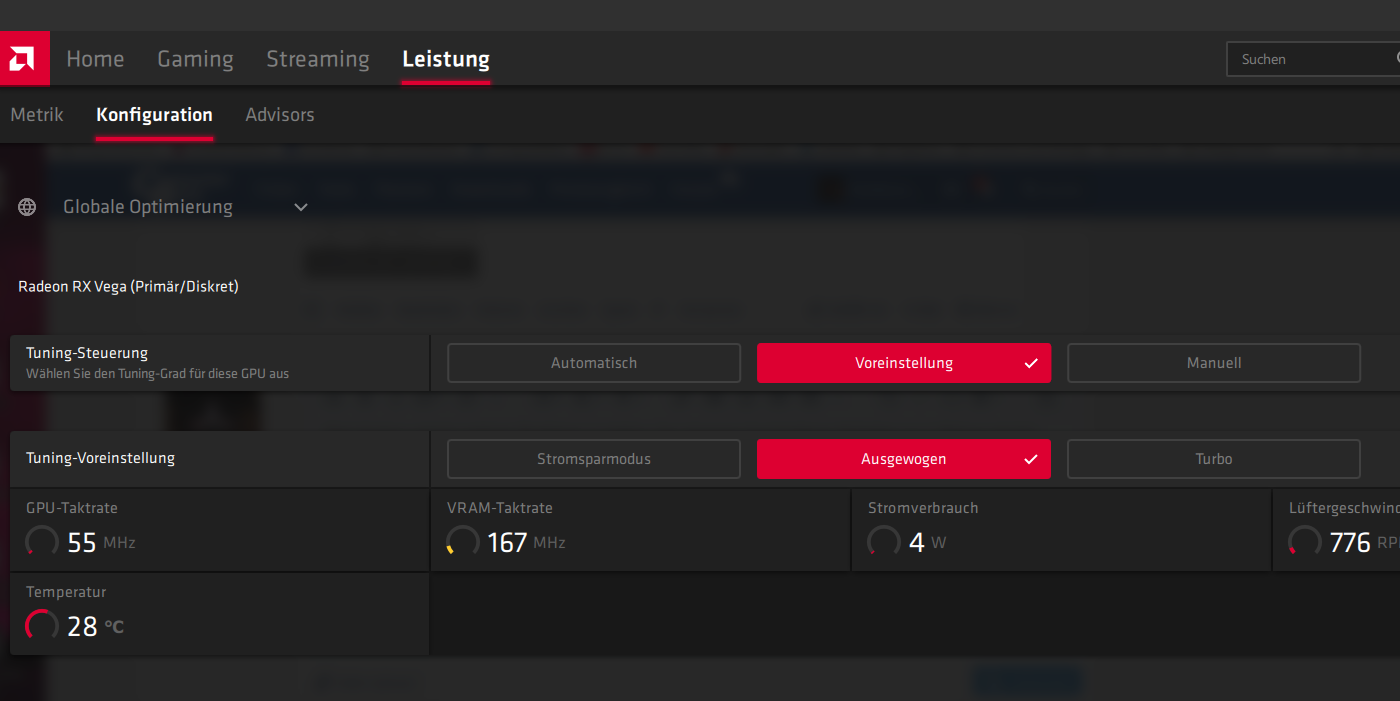
Task: Select Automatisch tuning control
Action: (594, 363)
